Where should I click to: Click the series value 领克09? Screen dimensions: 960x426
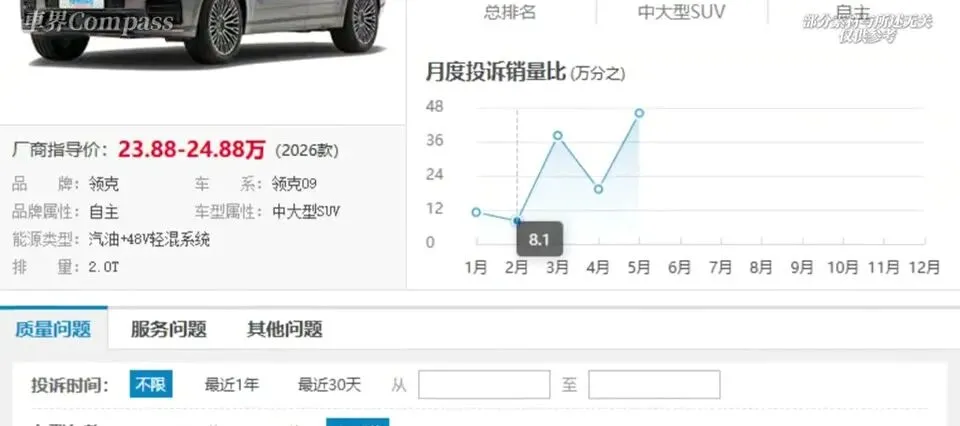pyautogui.click(x=294, y=184)
